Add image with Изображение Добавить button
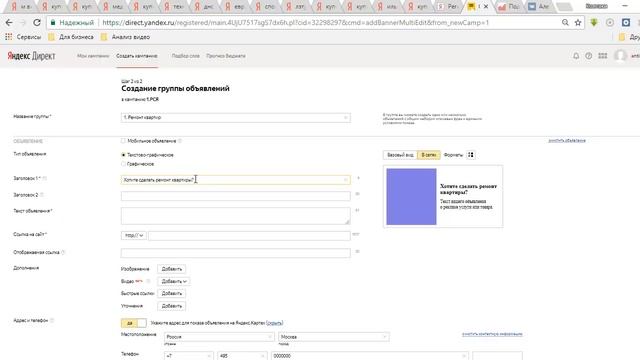 pos(171,269)
